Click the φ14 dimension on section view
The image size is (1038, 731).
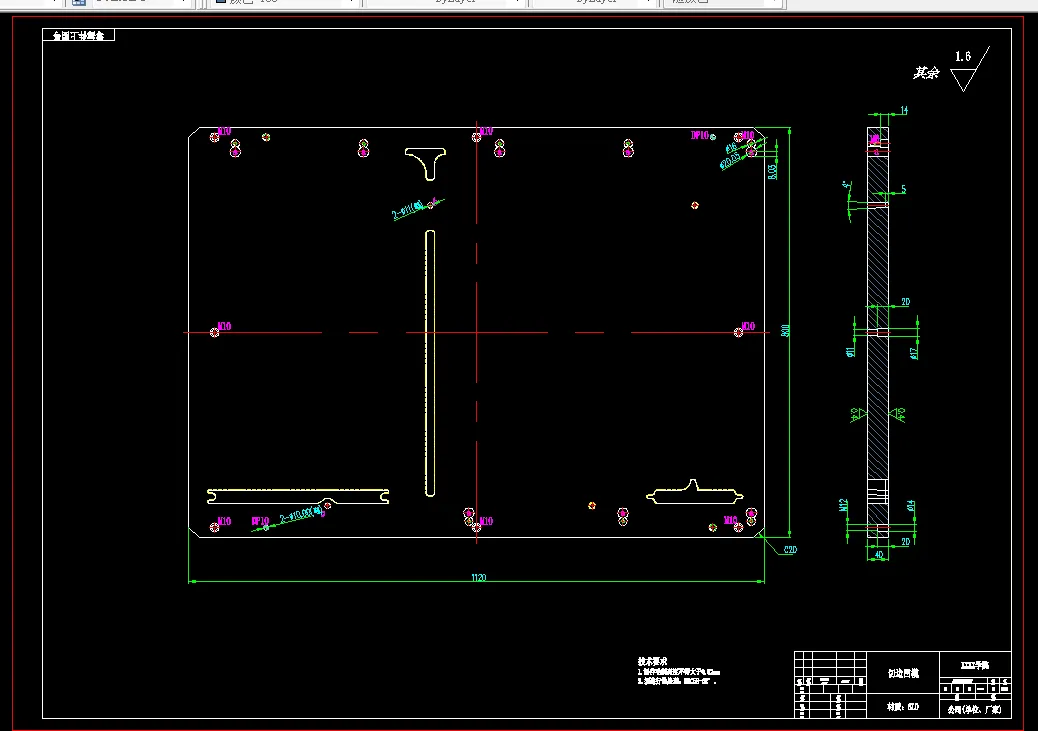click(x=912, y=506)
